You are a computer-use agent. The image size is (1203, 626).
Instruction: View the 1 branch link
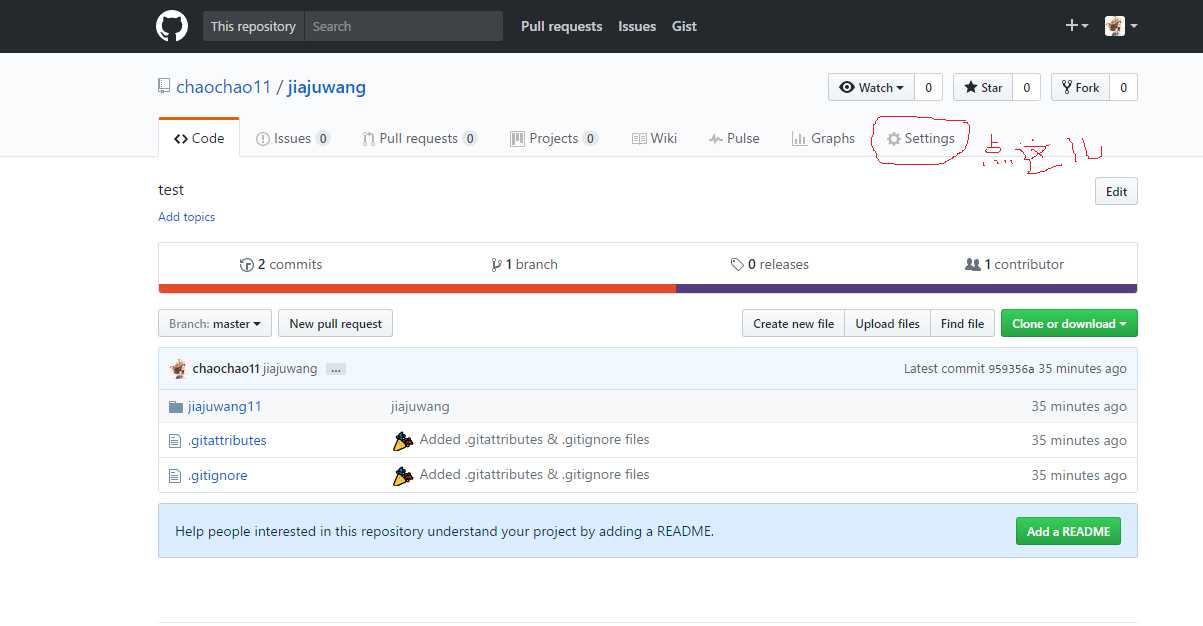524,264
